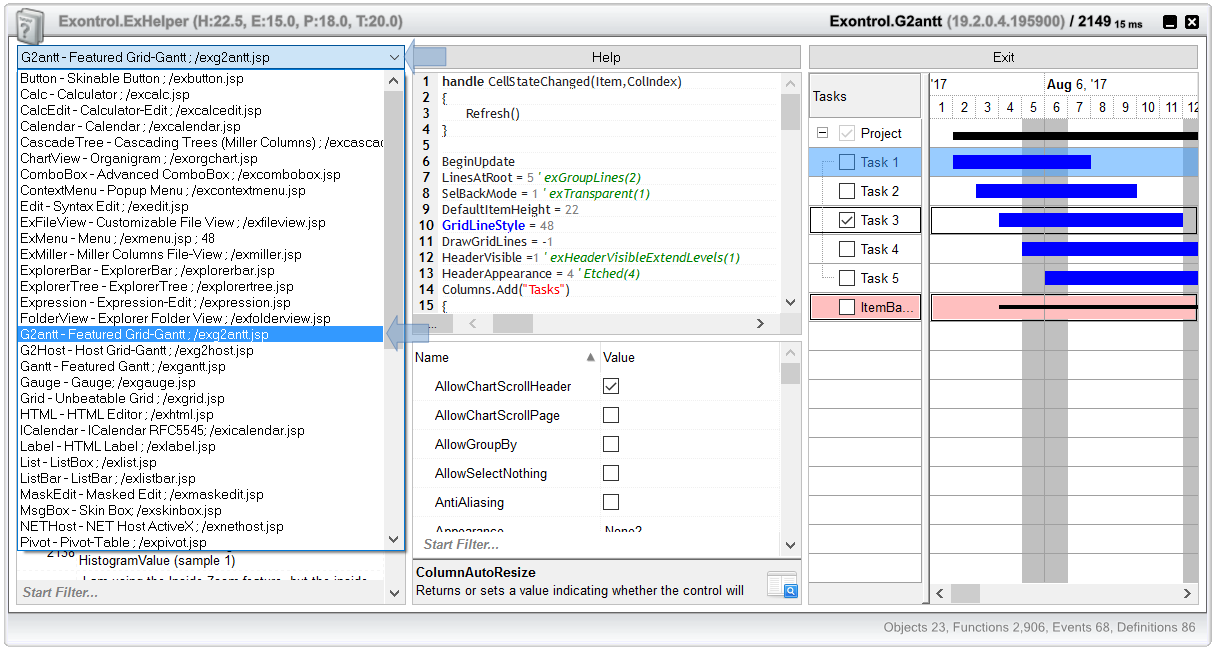Click the blue Task 2 Gantt bar

[x=1055, y=191]
